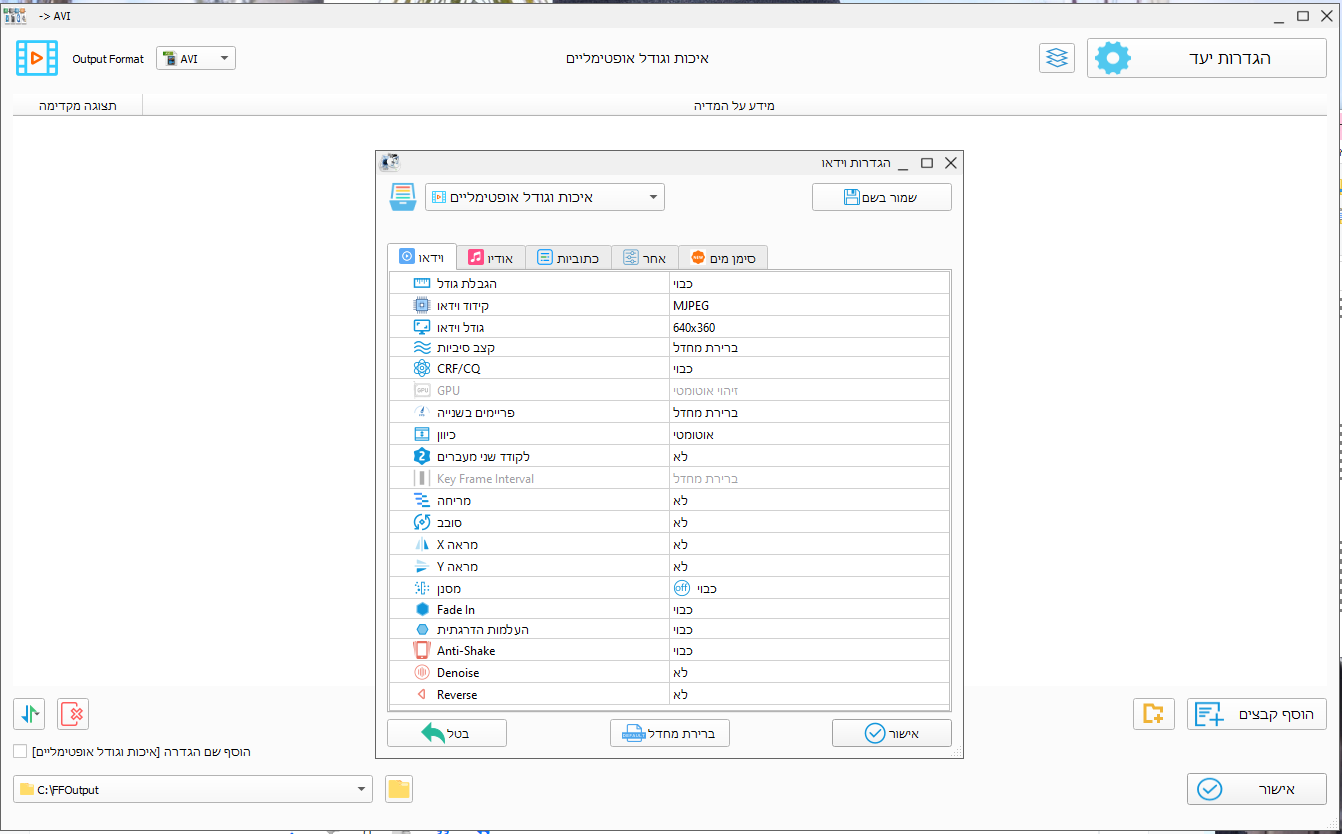1342x834 pixels.
Task: Open the quality profile dropdown in dialog
Action: pyautogui.click(x=544, y=197)
